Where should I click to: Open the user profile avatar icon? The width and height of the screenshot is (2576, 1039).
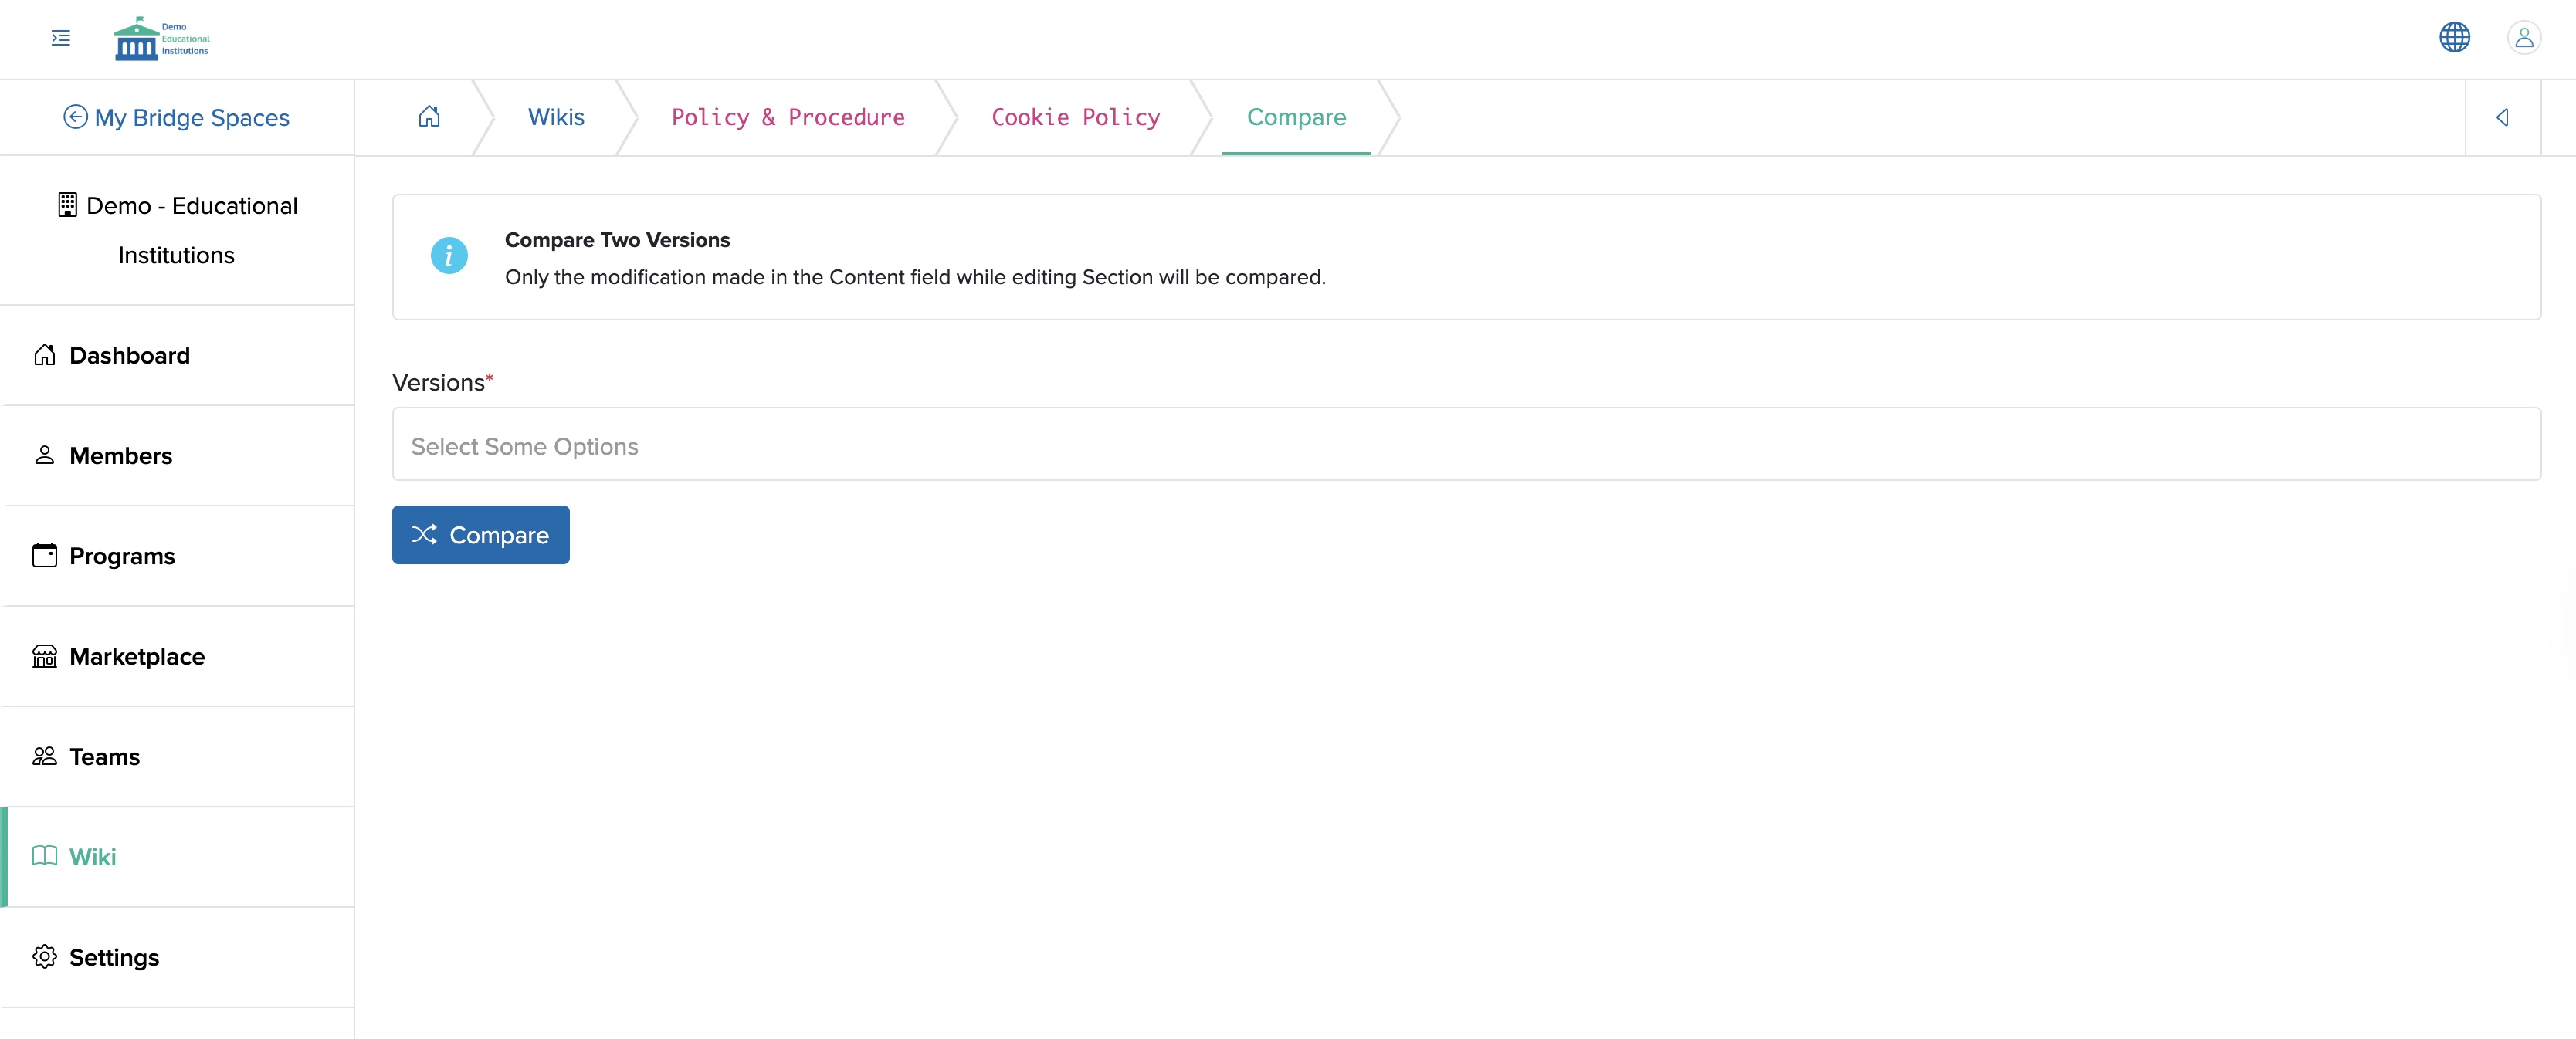click(x=2524, y=37)
